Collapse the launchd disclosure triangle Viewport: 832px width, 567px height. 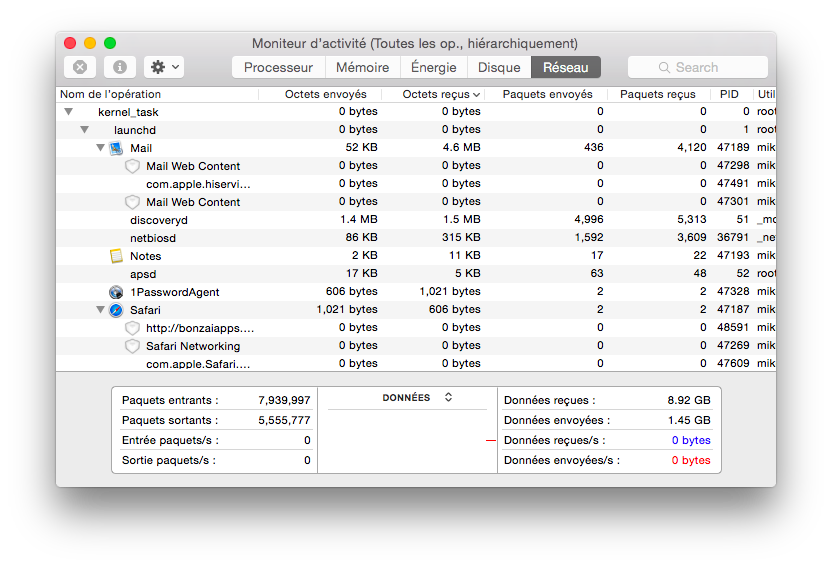click(x=84, y=130)
